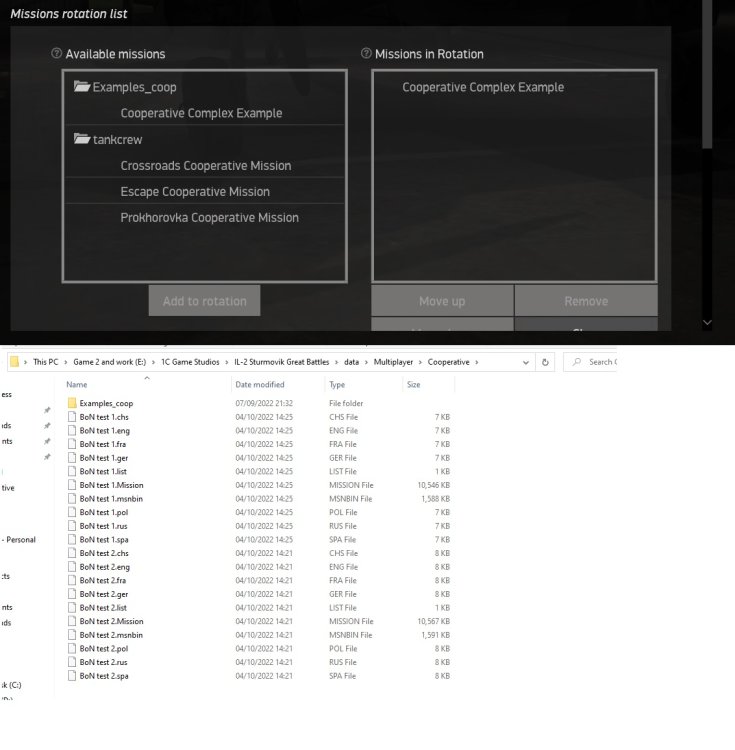Image resolution: width=735 pixels, height=750 pixels.
Task: Open the address bar history dropdown
Action: [x=525, y=362]
